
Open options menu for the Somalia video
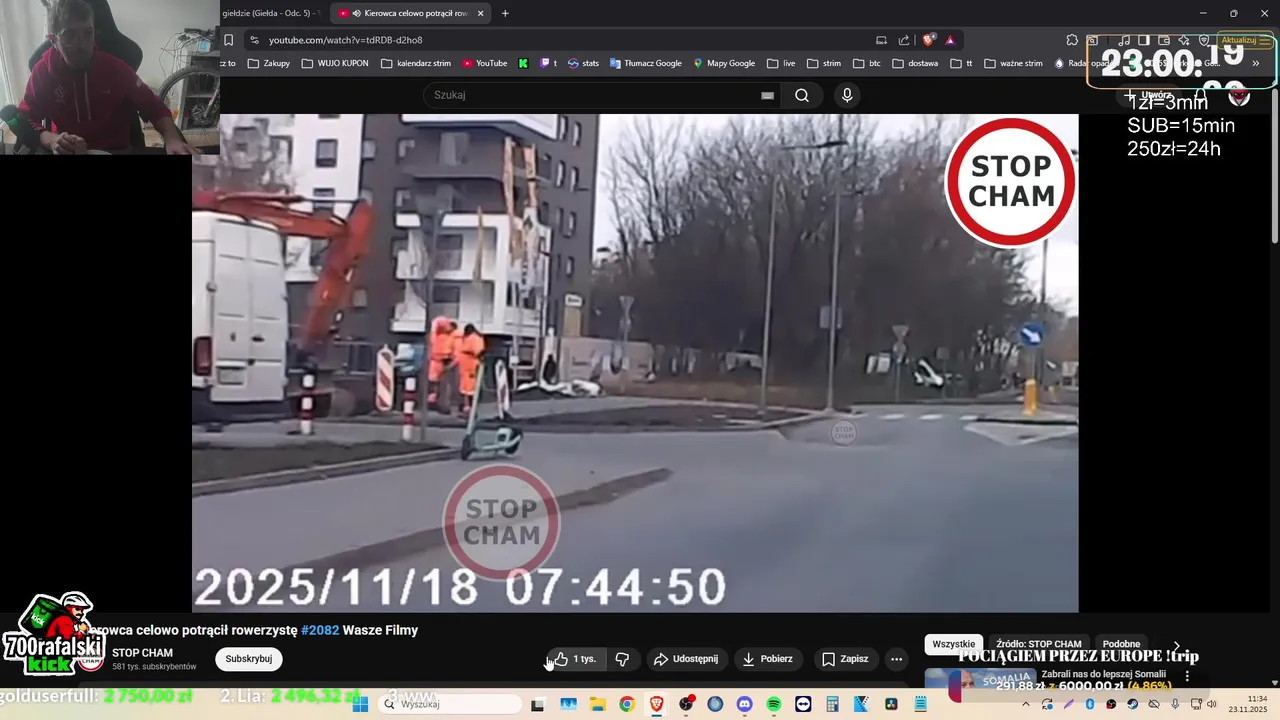1188,676
